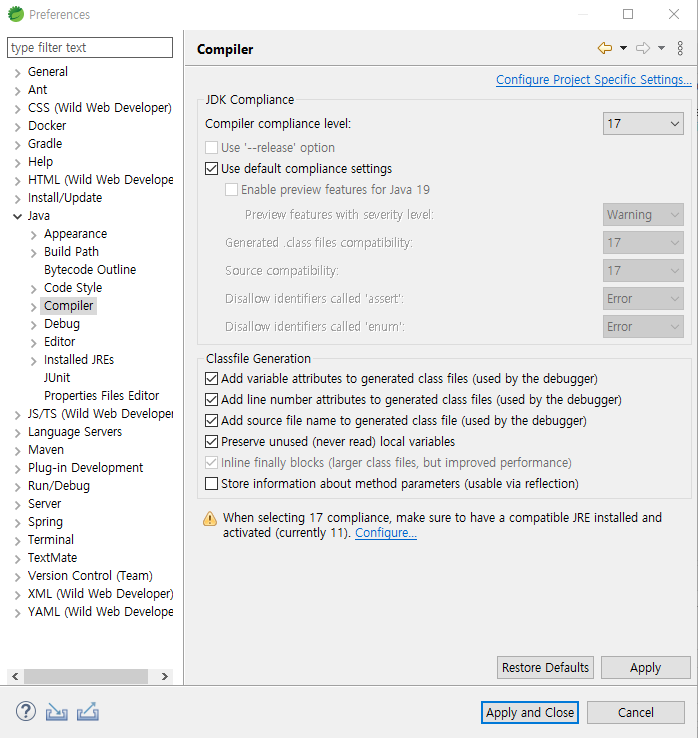Expand the Maven tree node
Image resolution: width=698 pixels, height=738 pixels.
[x=17, y=451]
